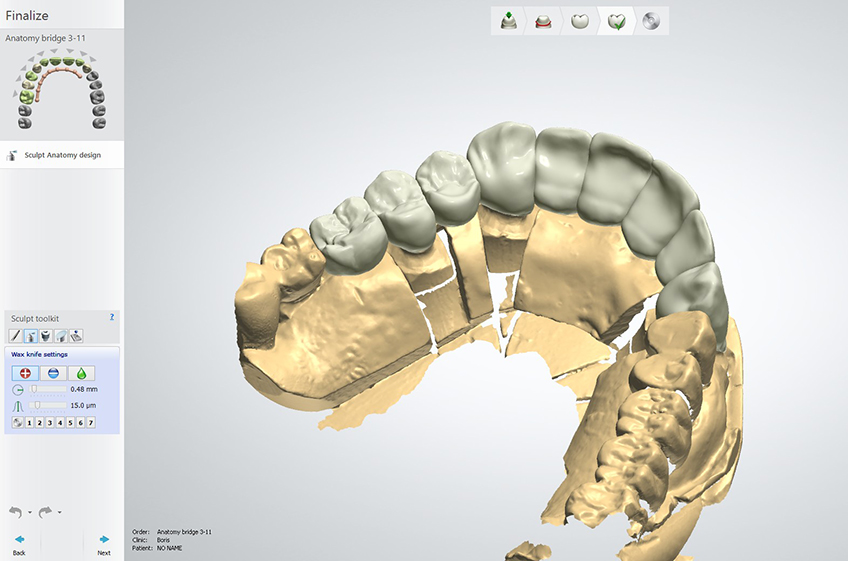Open the undo history dropdown arrow
This screenshot has height=561, width=848.
[x=30, y=513]
